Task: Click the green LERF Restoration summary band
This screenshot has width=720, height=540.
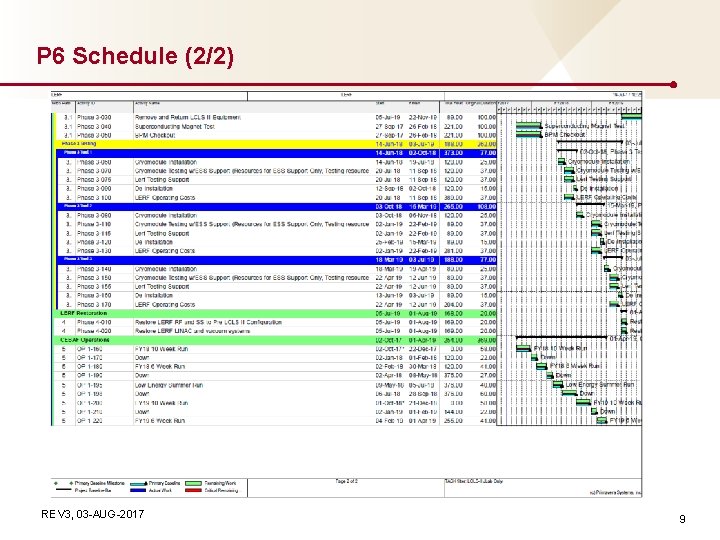Action: 276,313
